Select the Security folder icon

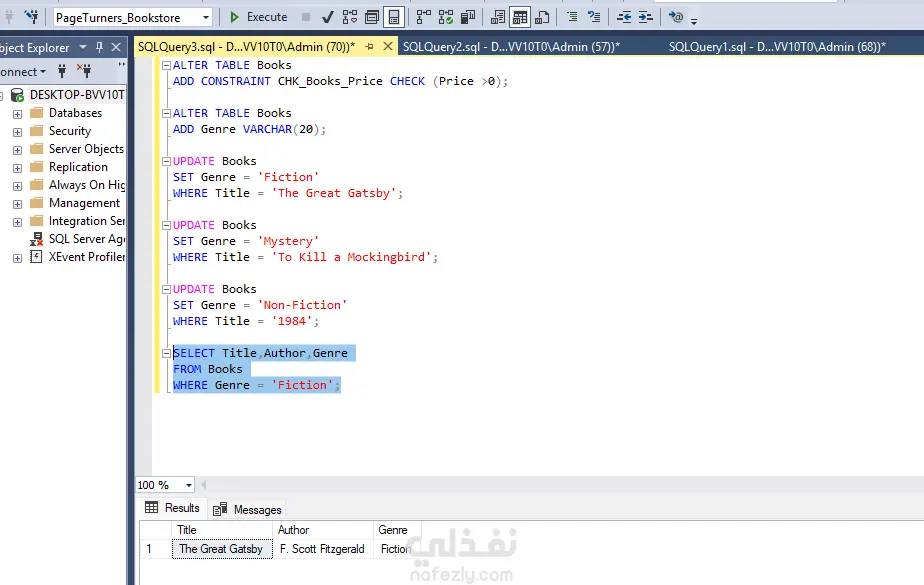(37, 131)
